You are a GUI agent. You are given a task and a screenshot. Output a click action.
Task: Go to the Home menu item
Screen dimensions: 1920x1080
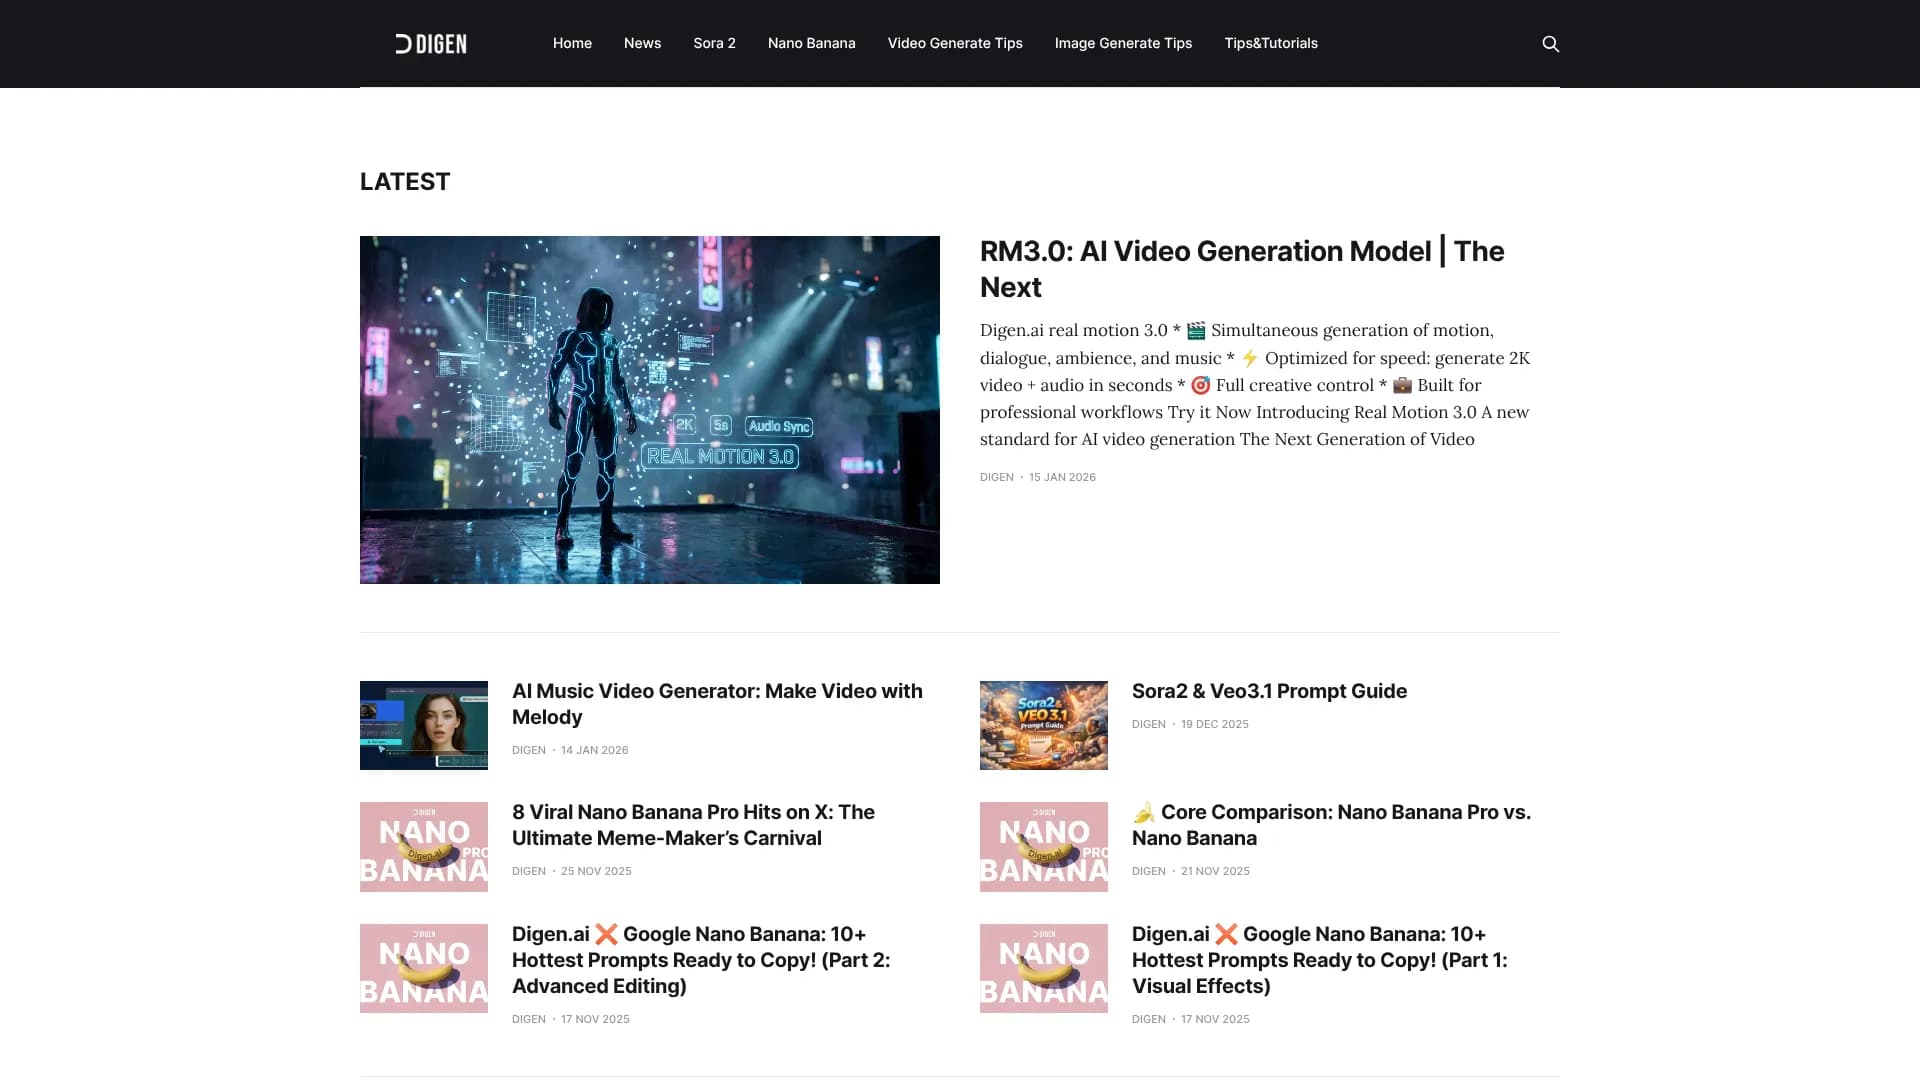tap(572, 43)
